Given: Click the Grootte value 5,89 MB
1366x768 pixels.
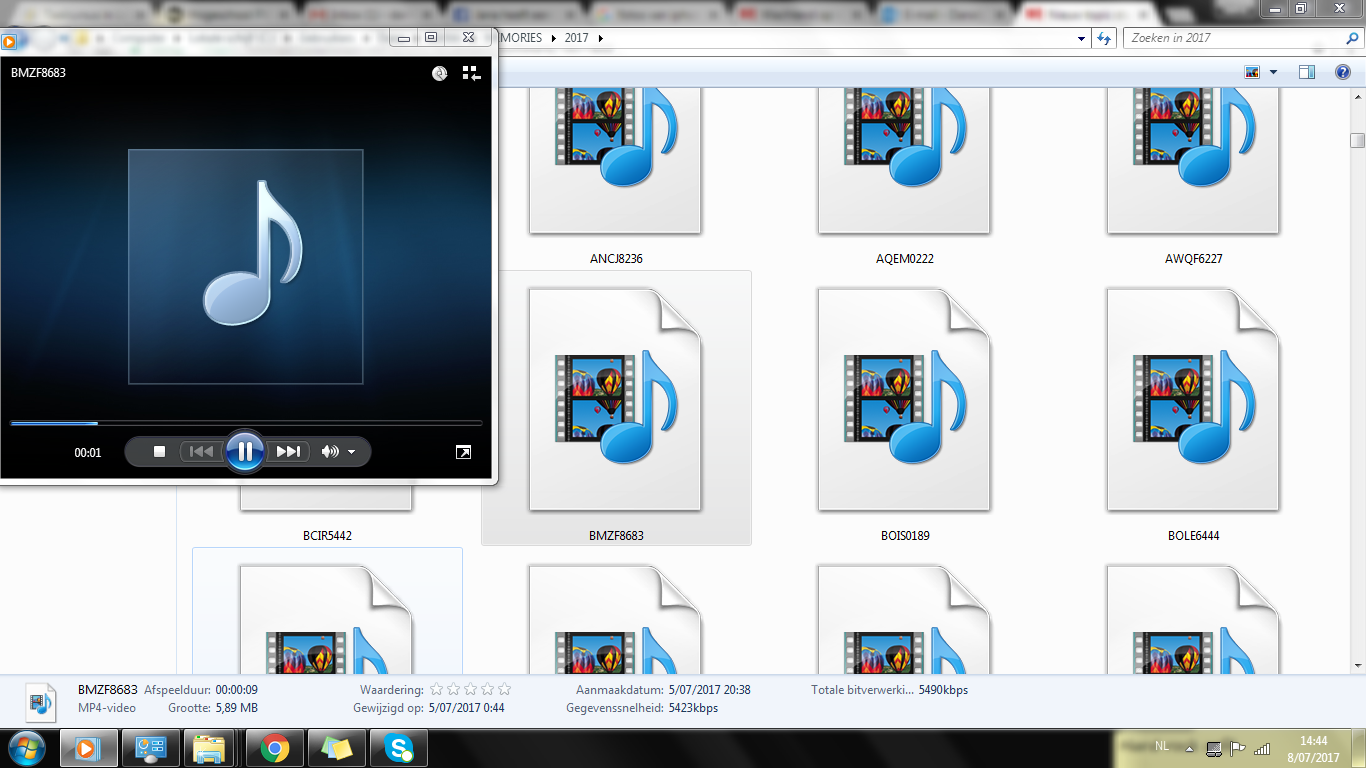Looking at the screenshot, I should pyautogui.click(x=236, y=708).
